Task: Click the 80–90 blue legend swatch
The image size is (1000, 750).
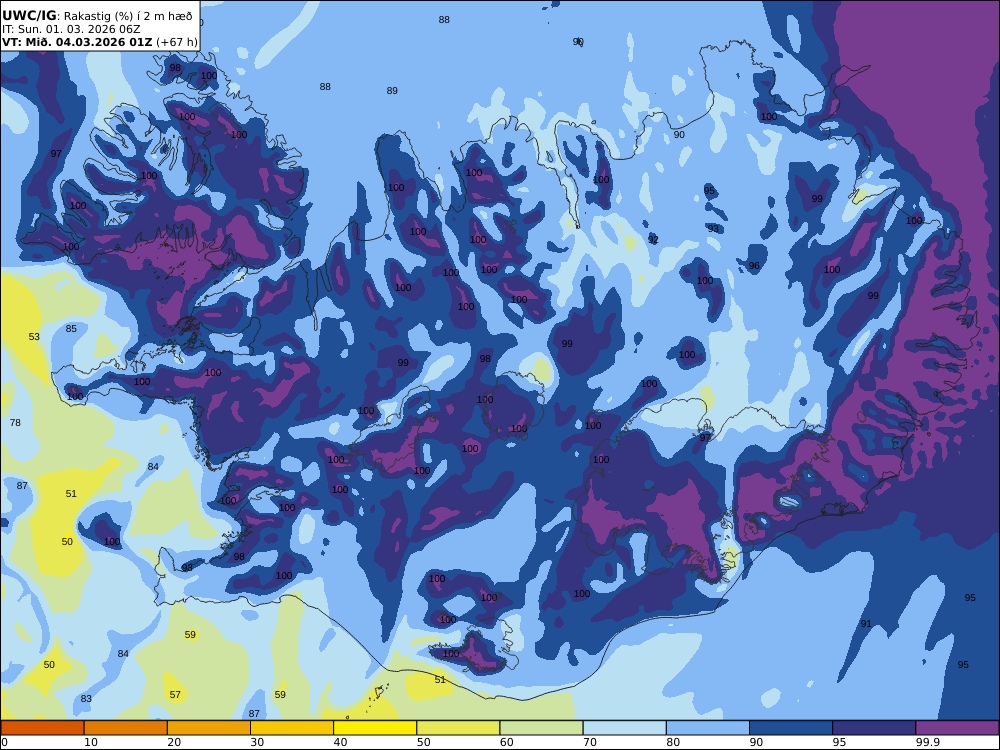Action: [x=708, y=728]
